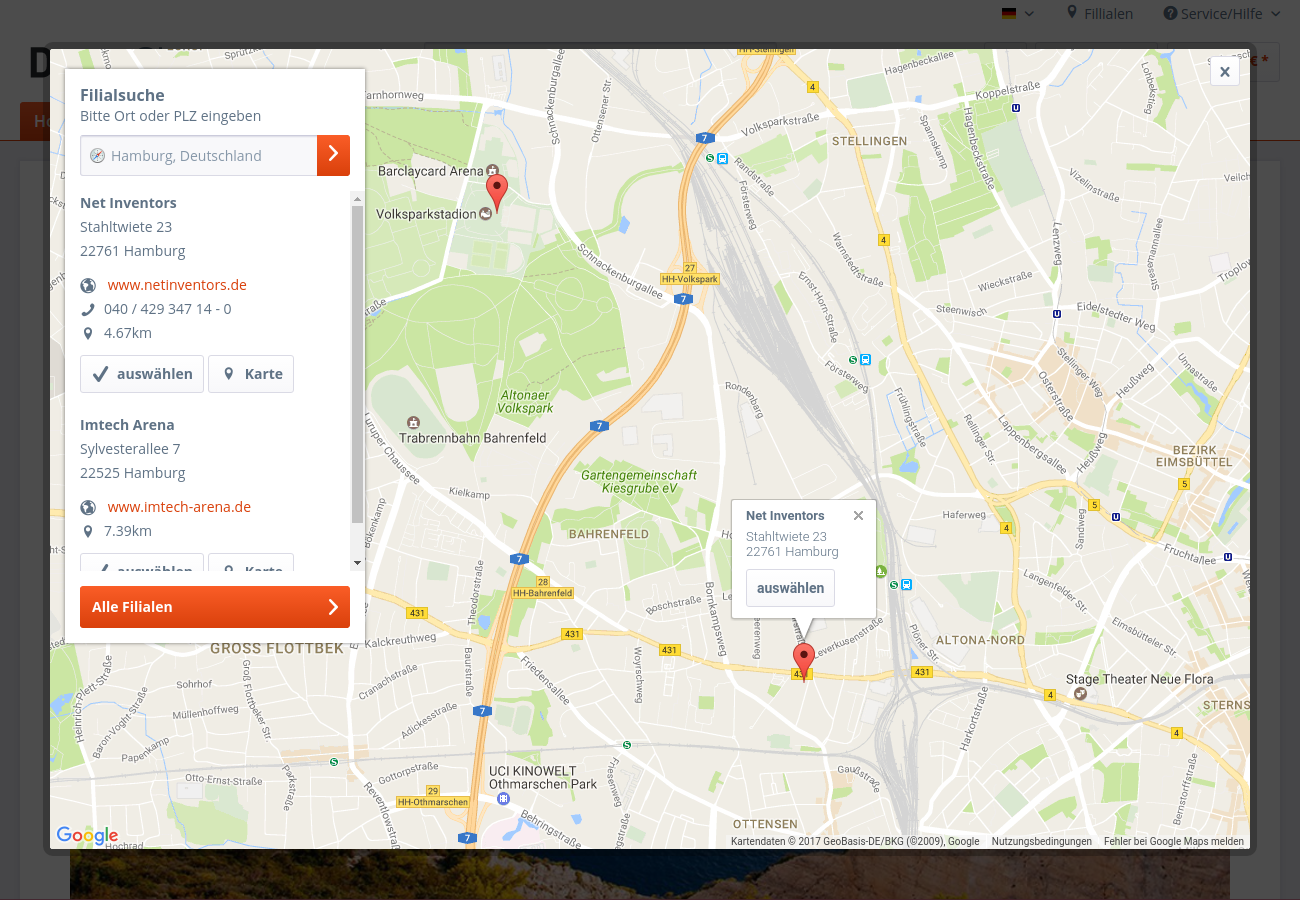1300x900 pixels.
Task: Click Gartengemeinschaft Kiesgrube eV label
Action: [639, 481]
